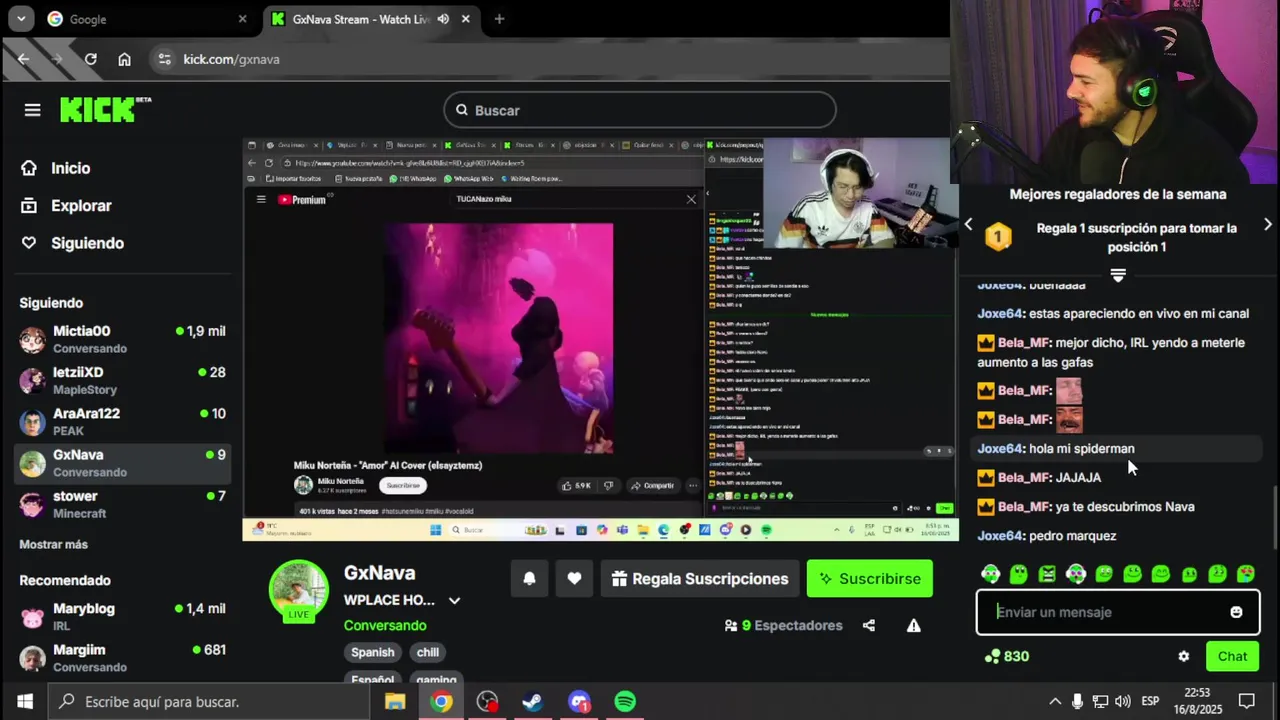Mute the GxNava tab audio icon
The width and height of the screenshot is (1280, 720).
(x=443, y=19)
